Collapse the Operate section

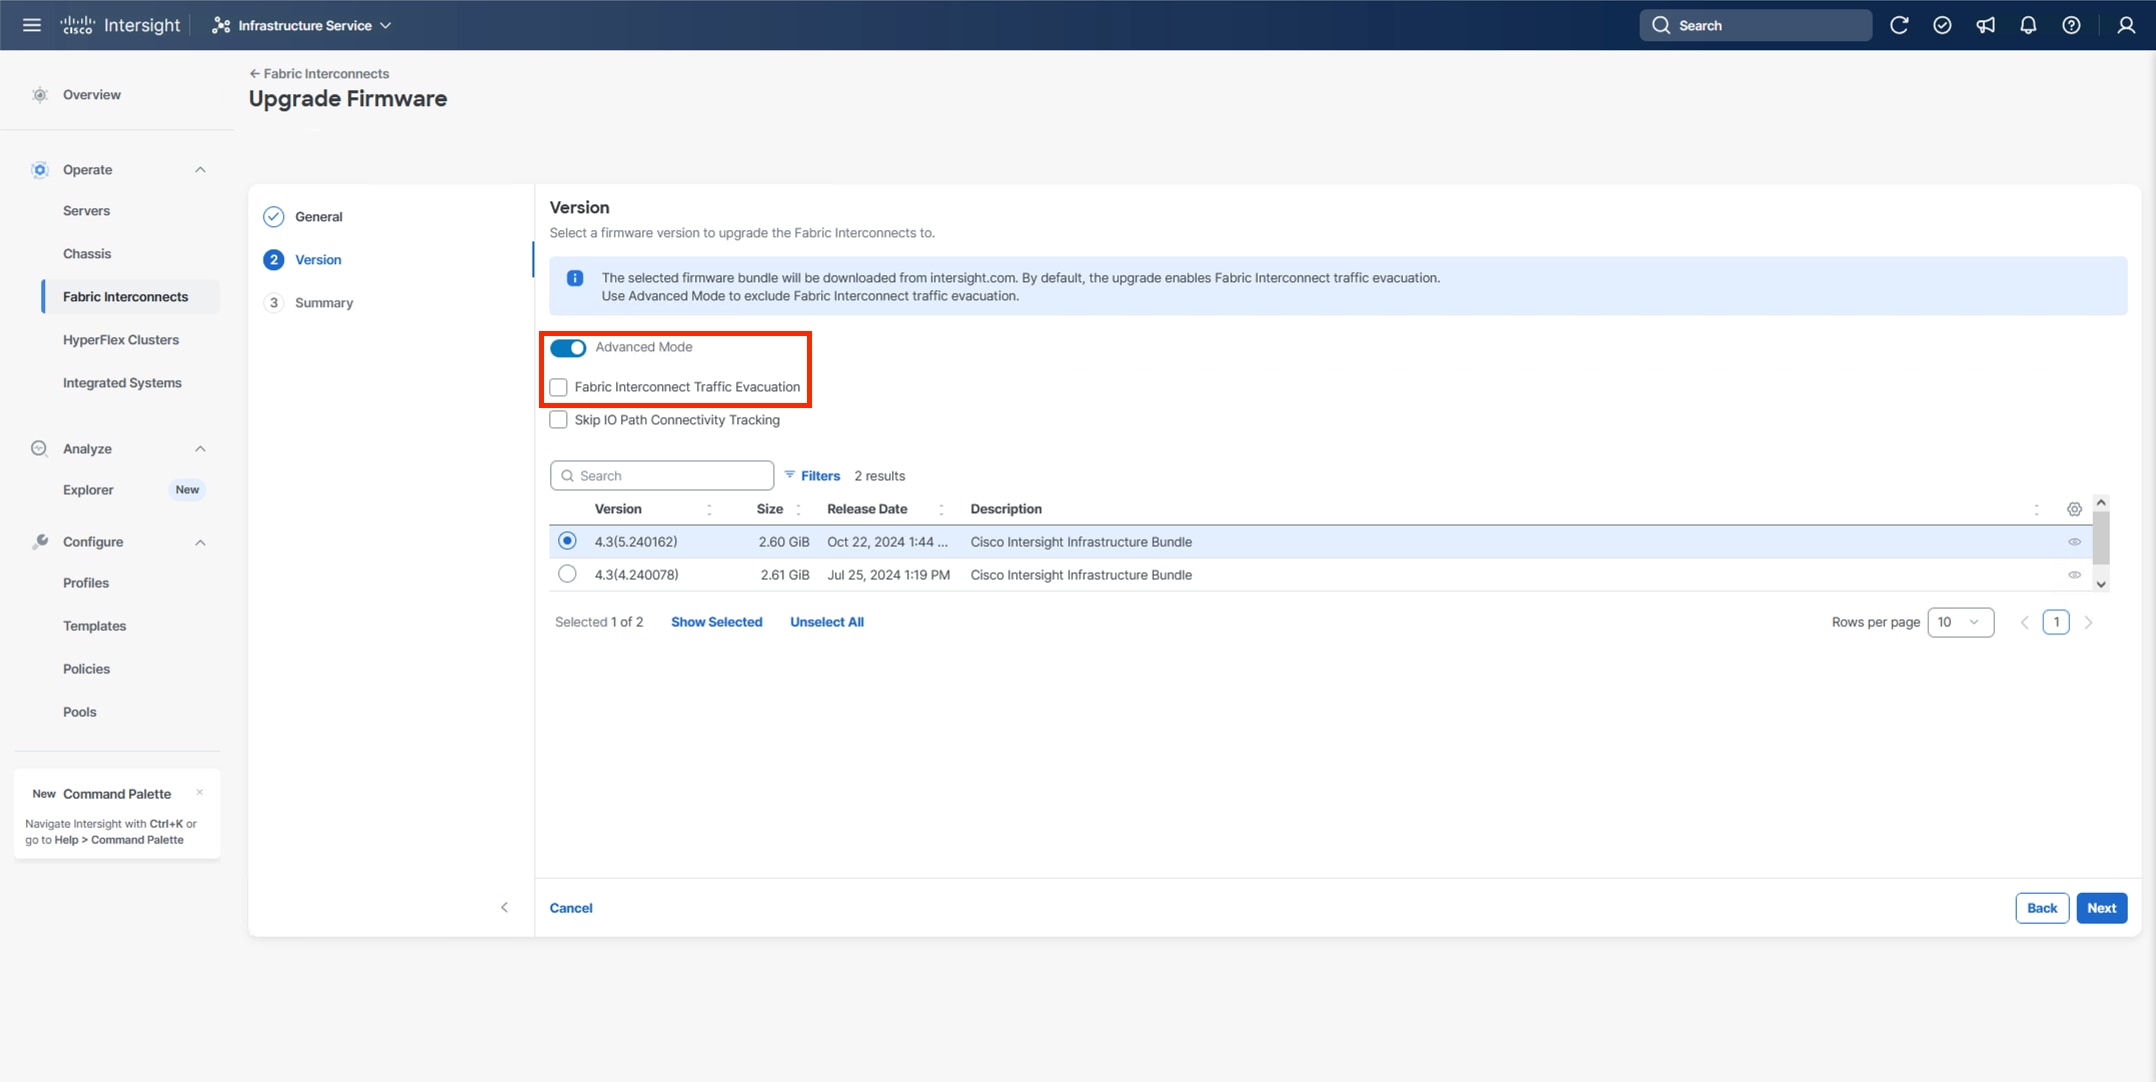click(199, 169)
